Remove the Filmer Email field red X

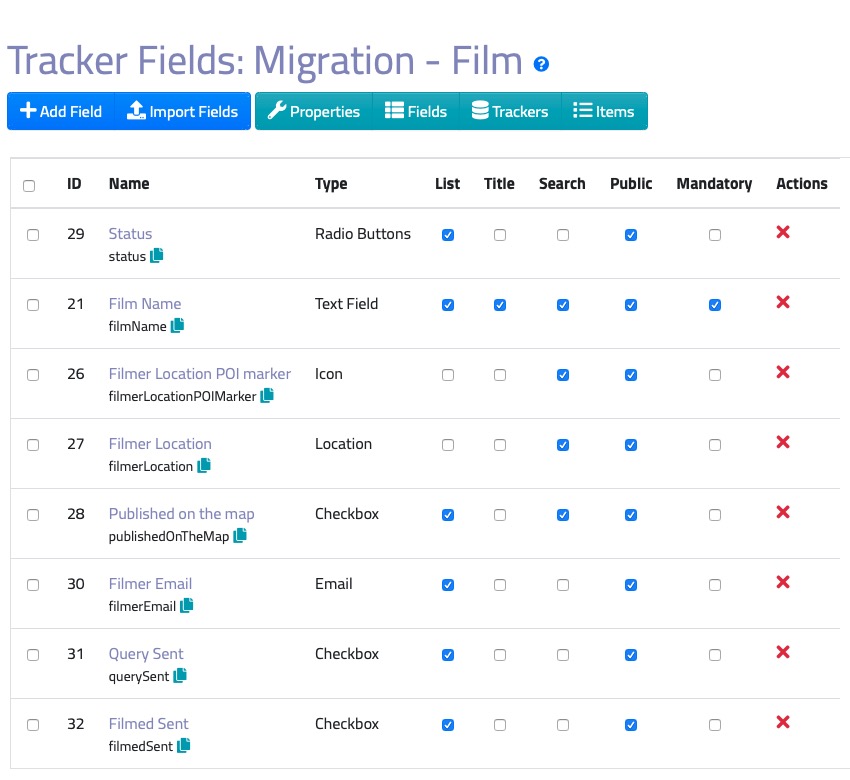coord(783,583)
